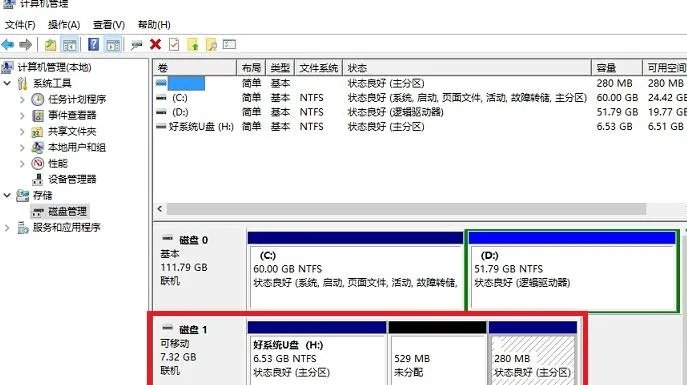Image resolution: width=687 pixels, height=385 pixels.
Task: Sort by the 卷 column header
Action: pyautogui.click(x=195, y=68)
